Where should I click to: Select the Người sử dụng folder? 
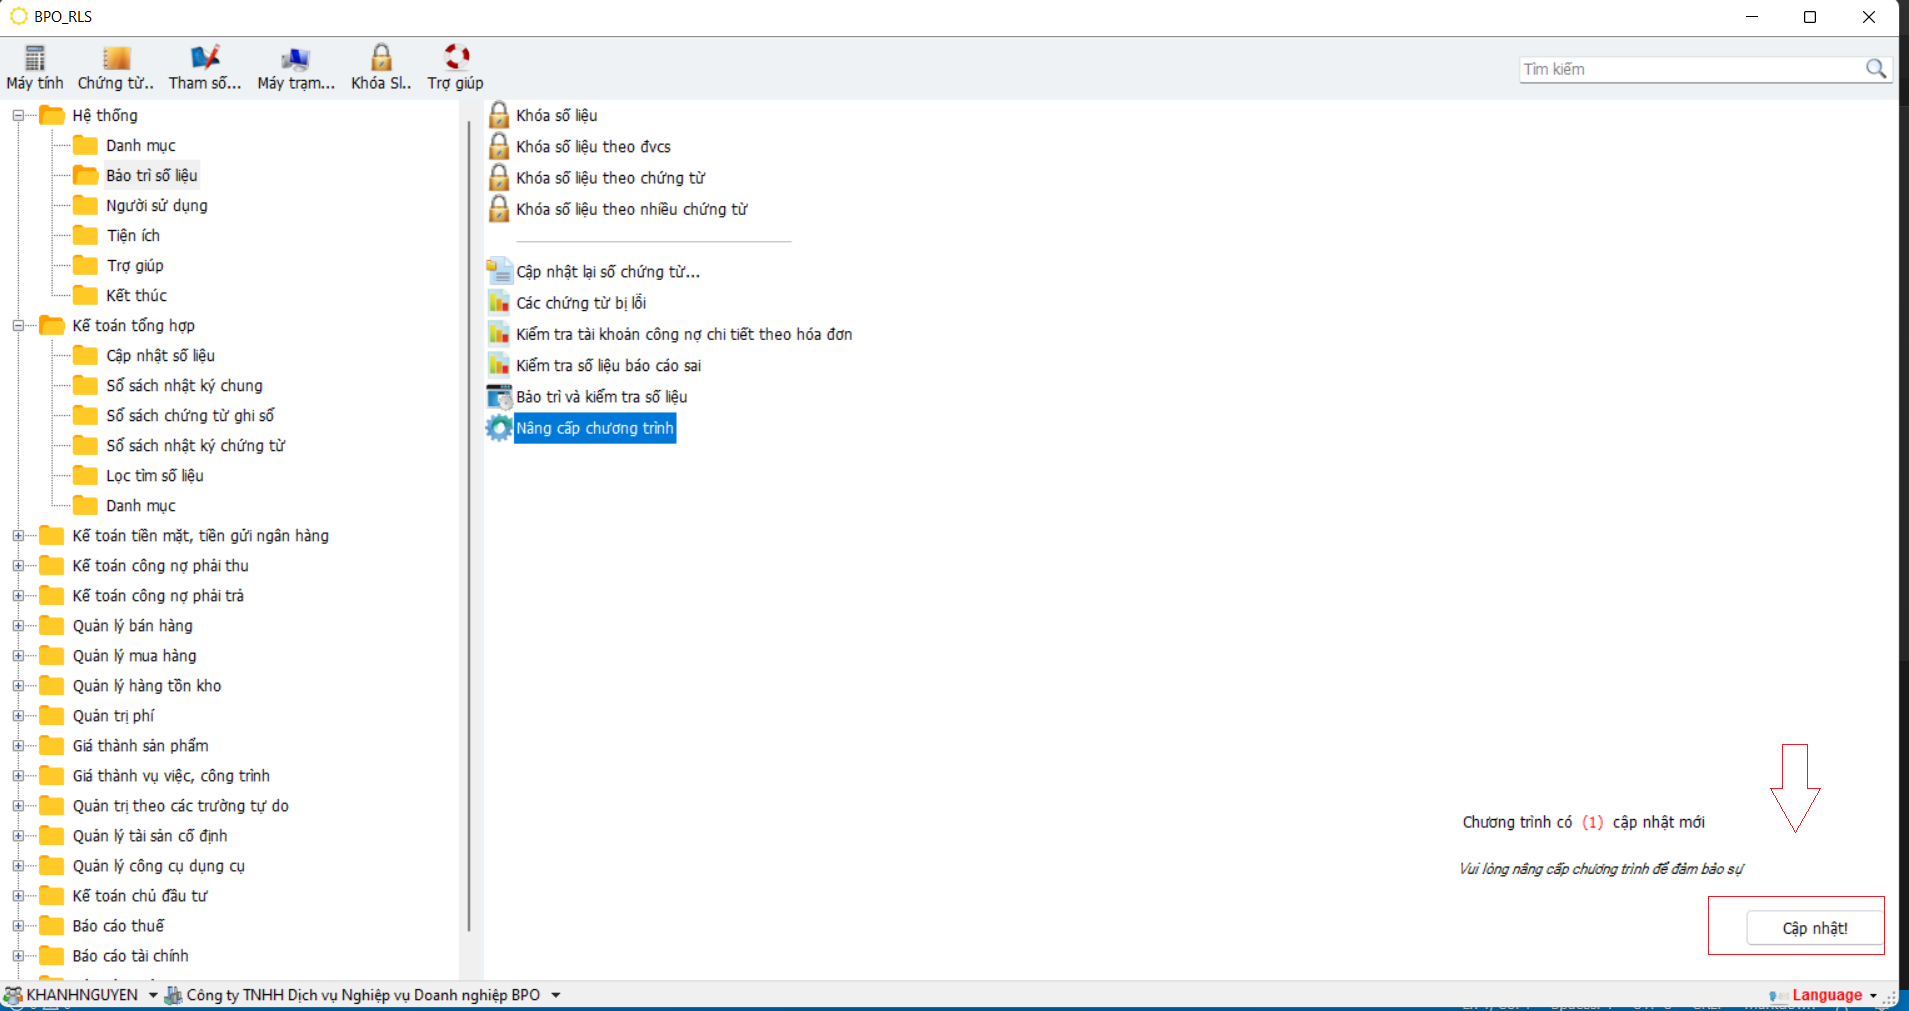pyautogui.click(x=156, y=206)
